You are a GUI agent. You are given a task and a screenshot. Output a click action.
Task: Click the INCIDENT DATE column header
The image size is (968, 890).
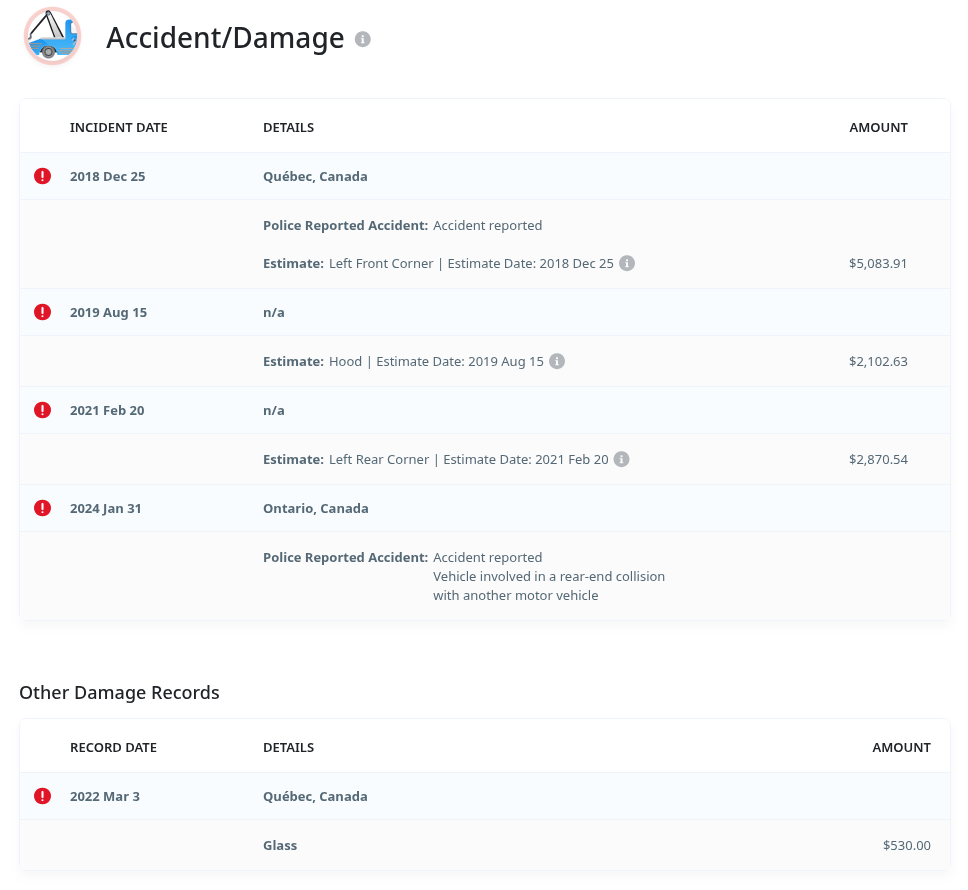coord(118,127)
